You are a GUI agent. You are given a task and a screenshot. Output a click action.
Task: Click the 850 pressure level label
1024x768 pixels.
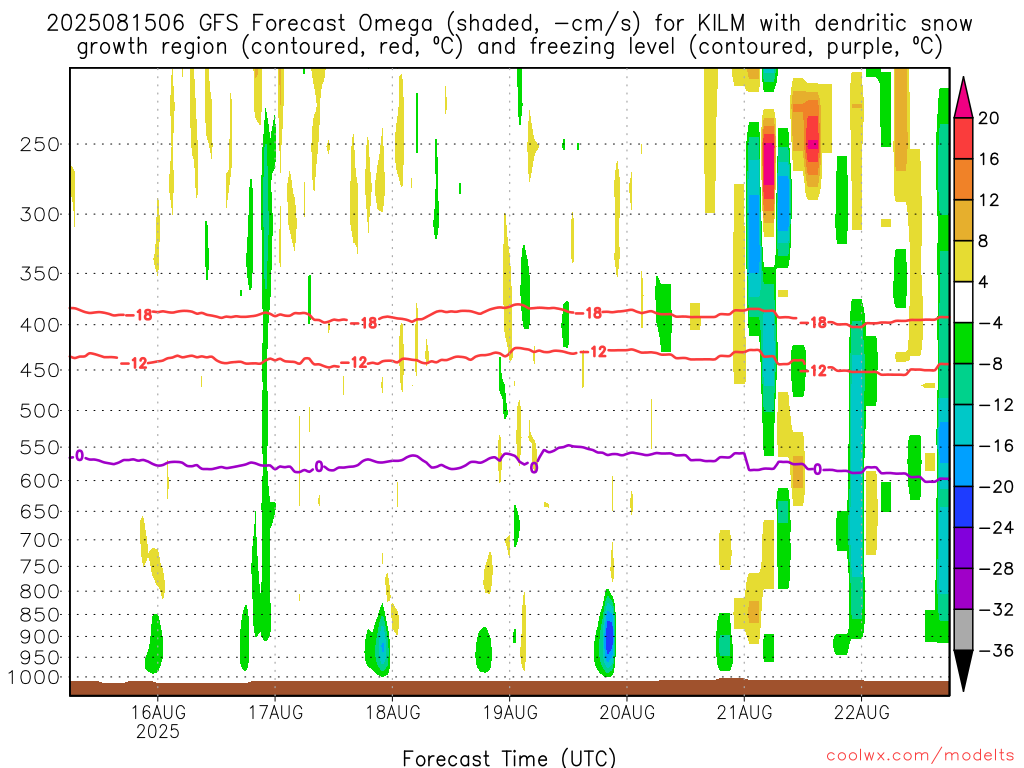[40, 615]
